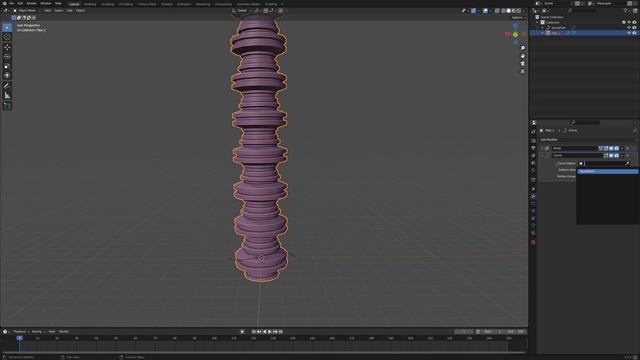Click the Curve modifier name field
Screen dimensions: 640x360
[x=577, y=156]
